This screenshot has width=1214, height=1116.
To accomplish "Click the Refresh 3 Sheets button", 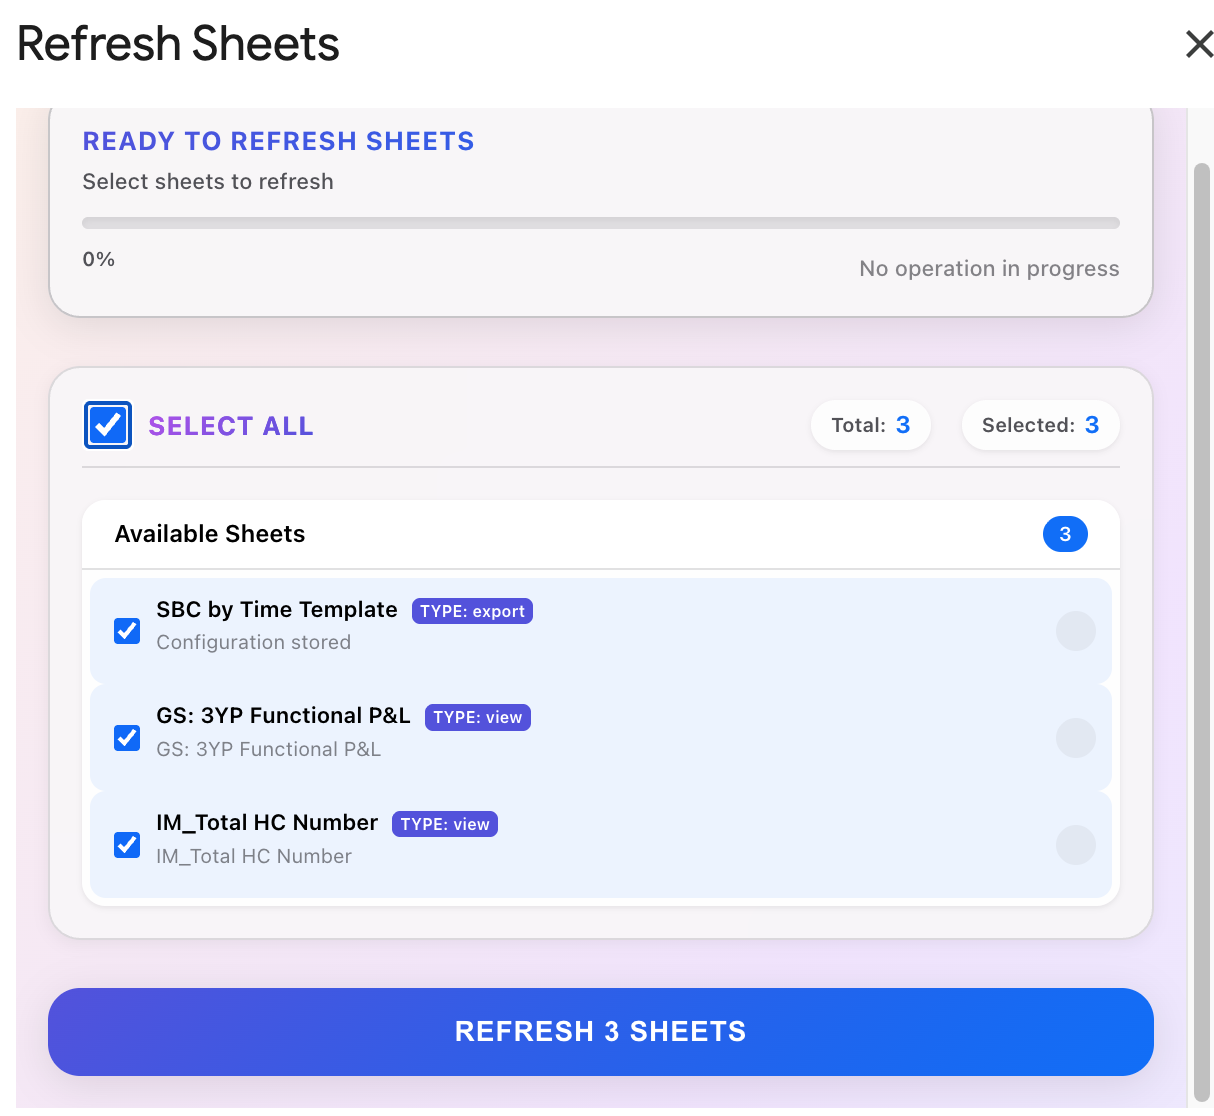I will 600,1032.
